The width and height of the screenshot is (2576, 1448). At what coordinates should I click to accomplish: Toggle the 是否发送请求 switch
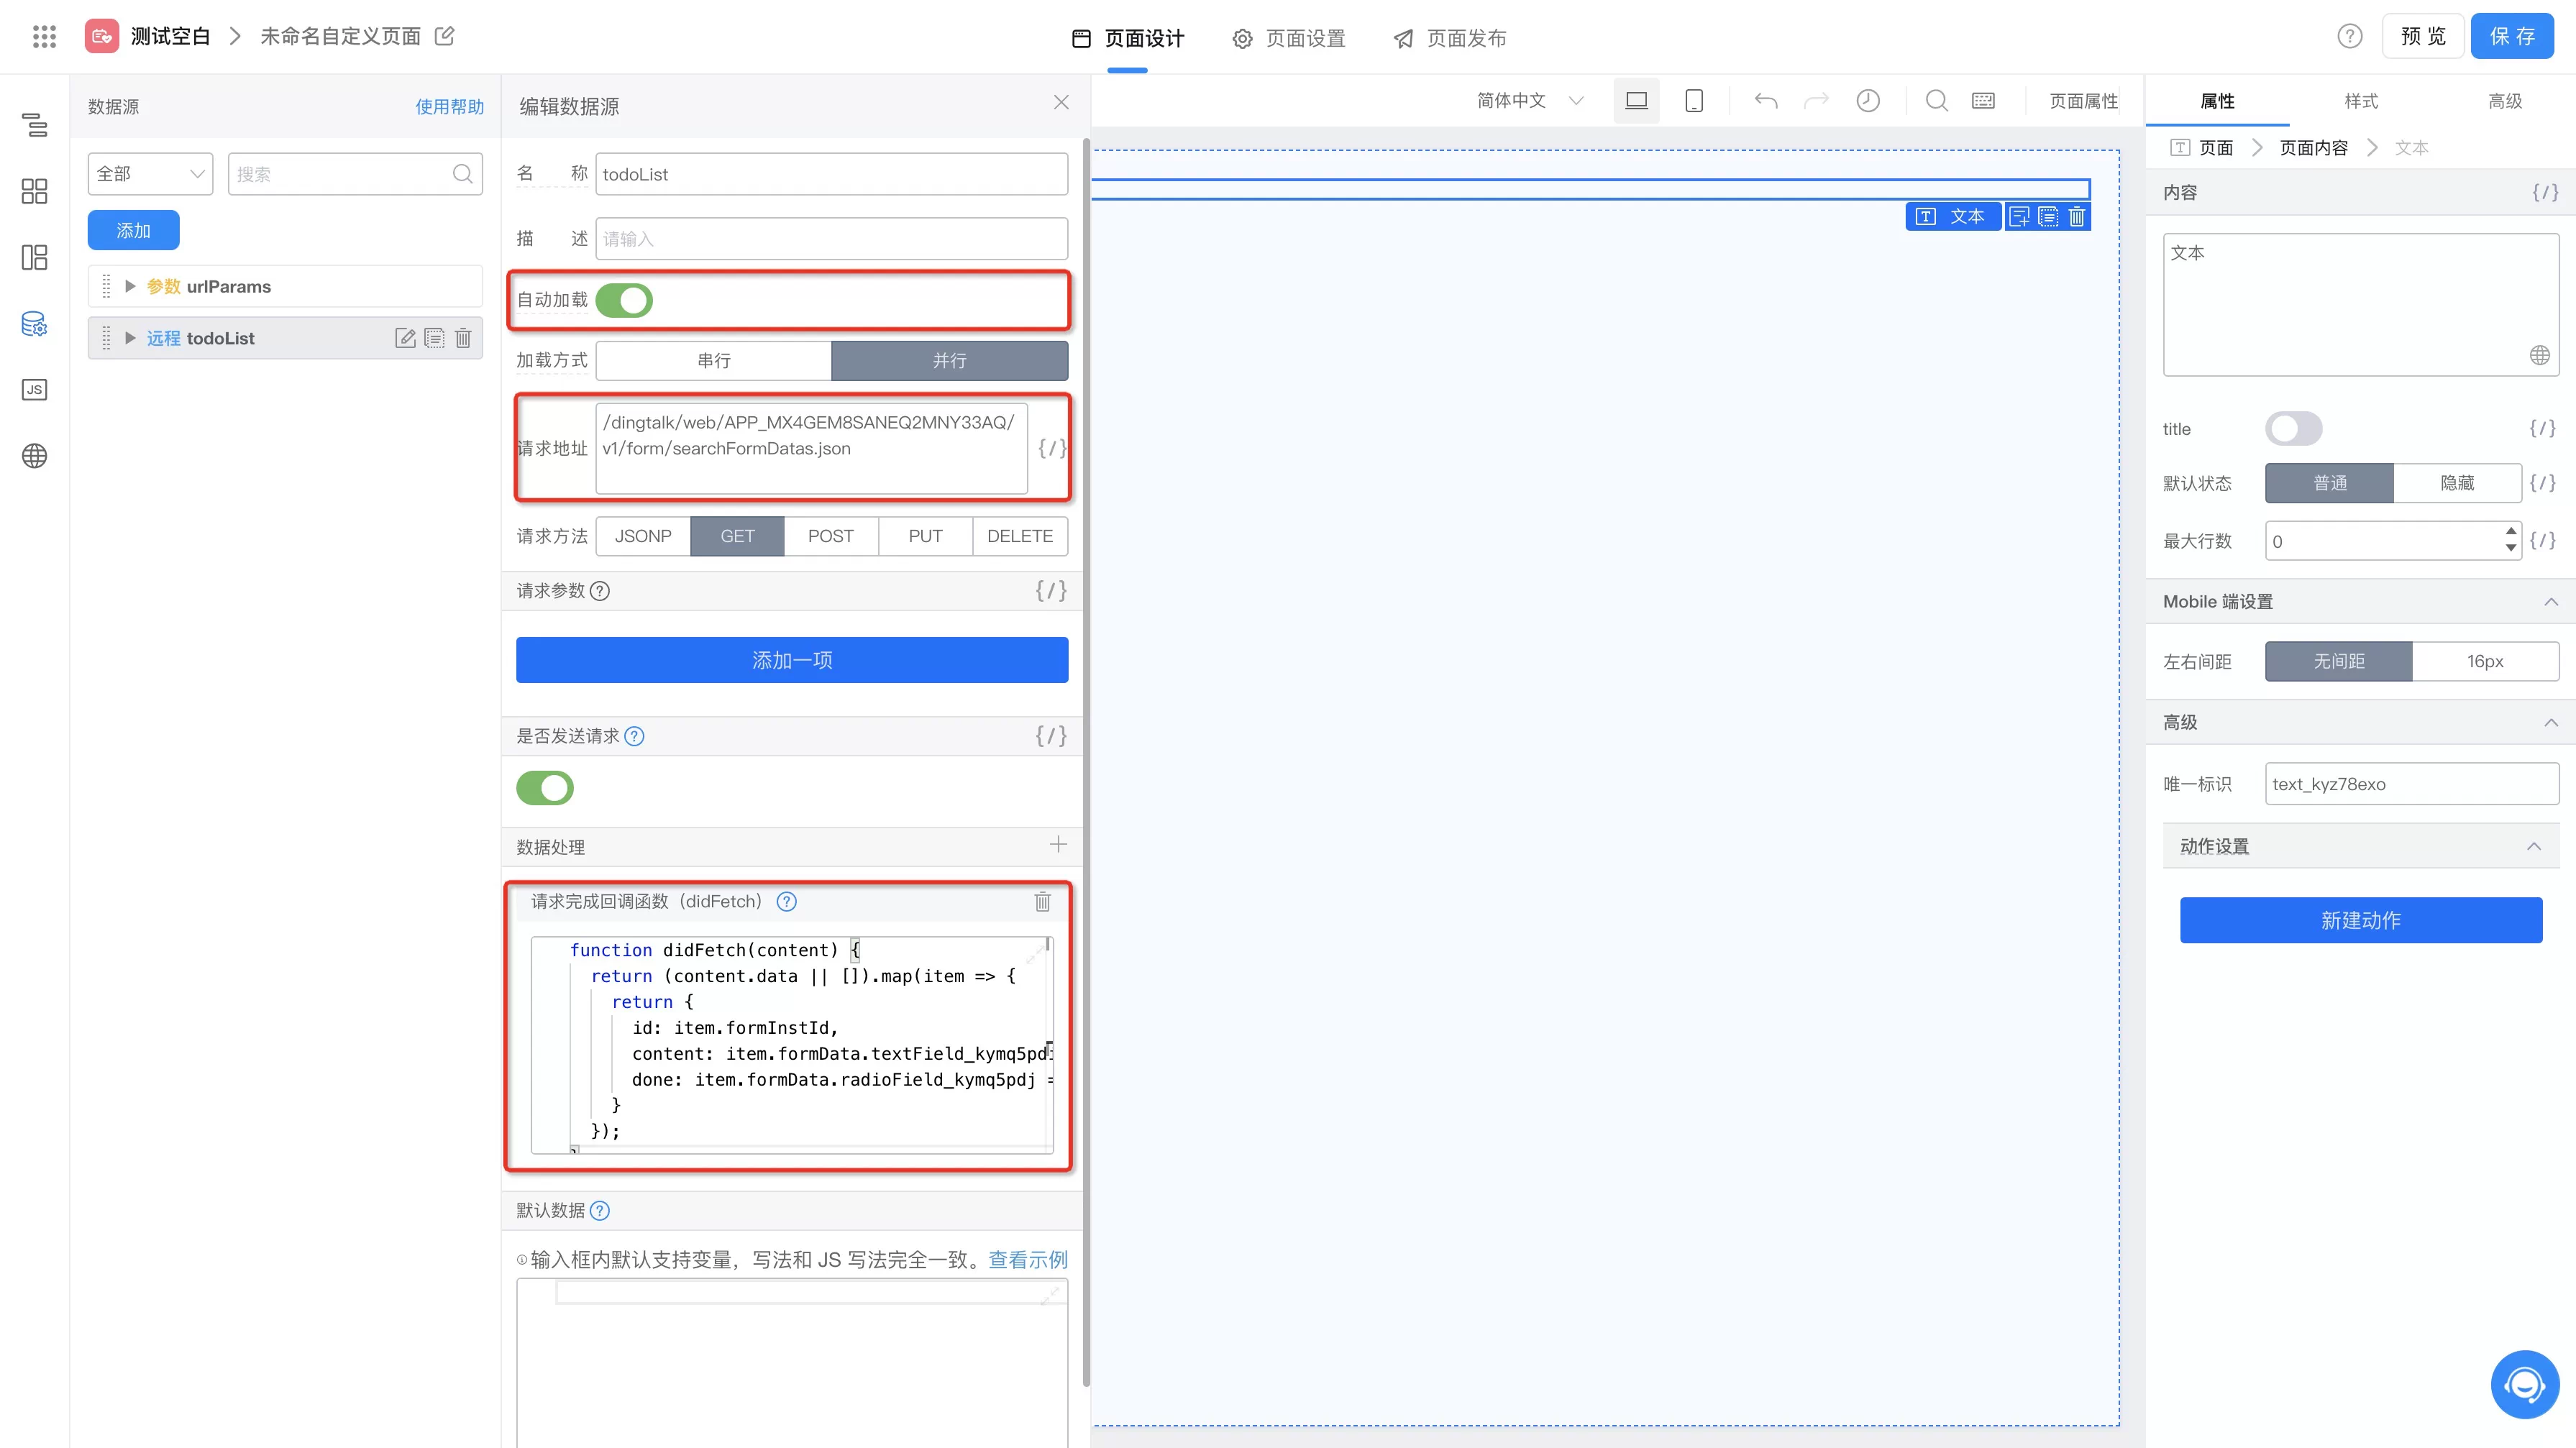point(545,788)
